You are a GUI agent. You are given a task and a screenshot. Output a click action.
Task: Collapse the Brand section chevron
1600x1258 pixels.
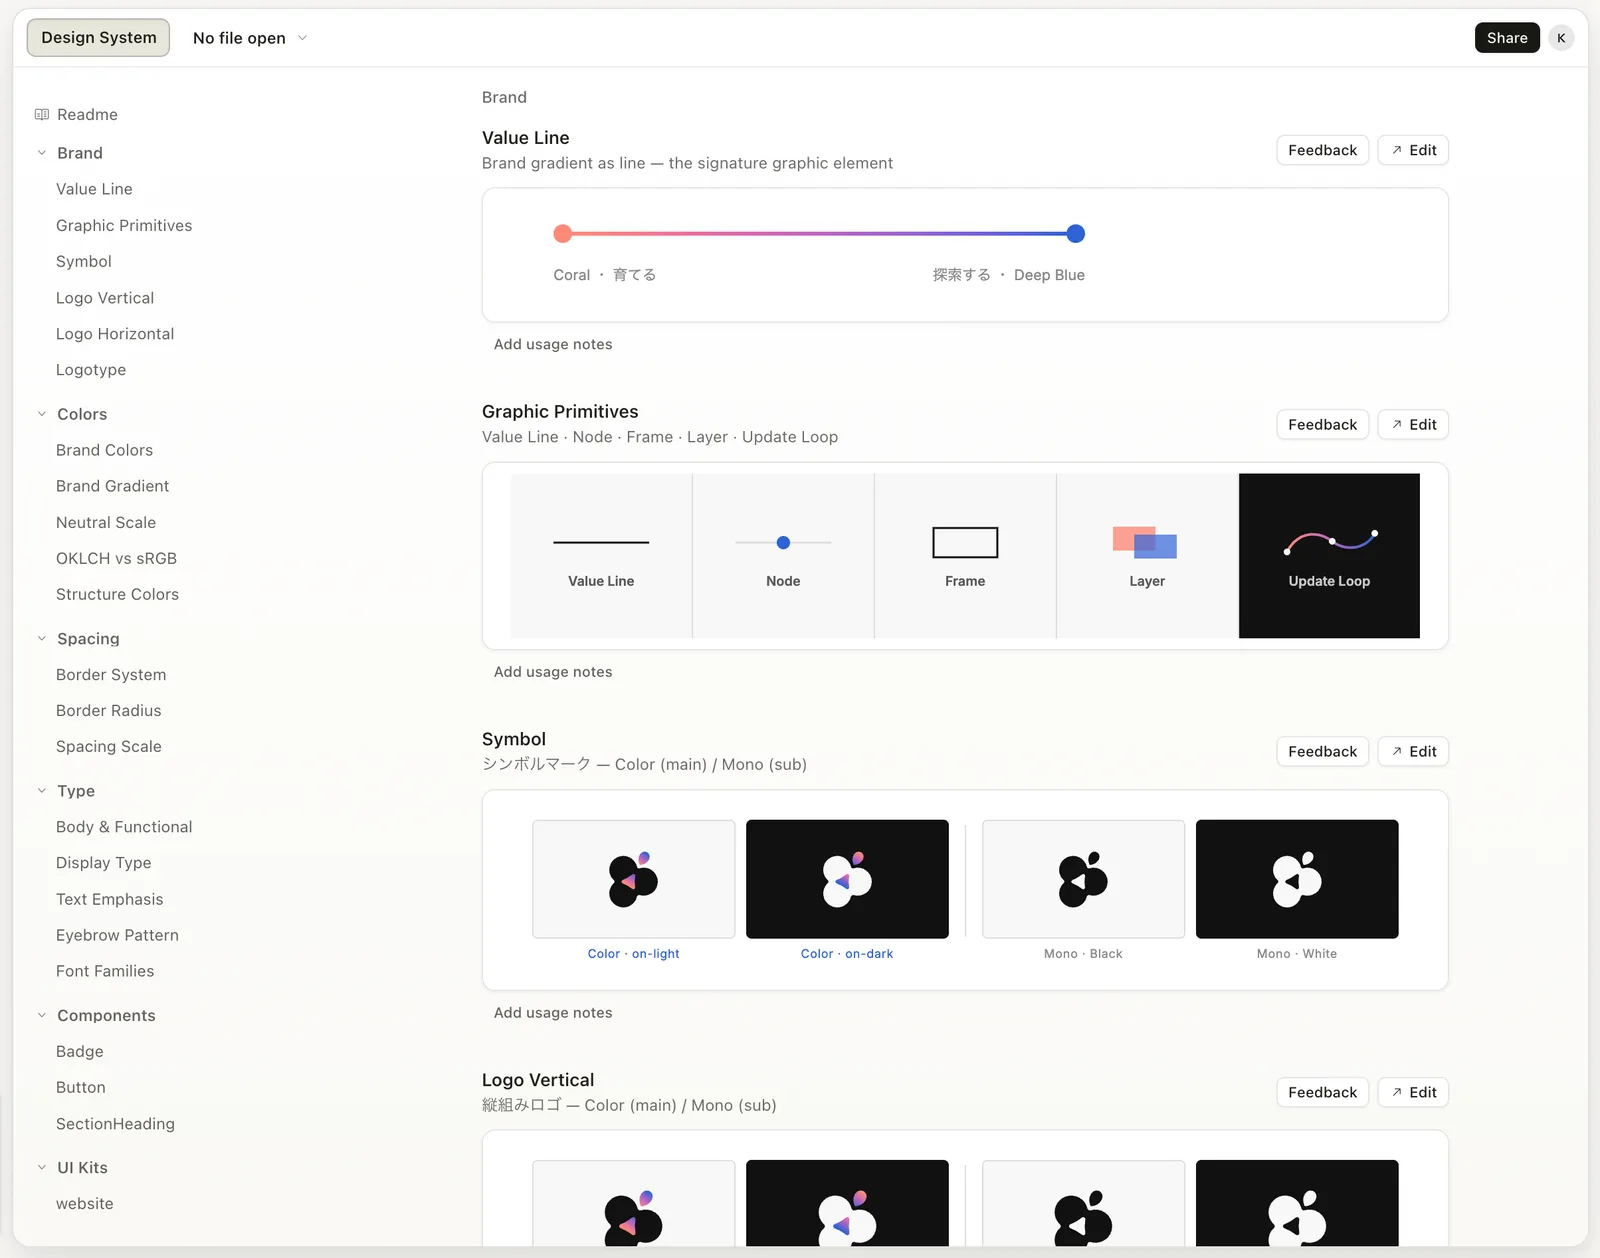pyautogui.click(x=42, y=153)
